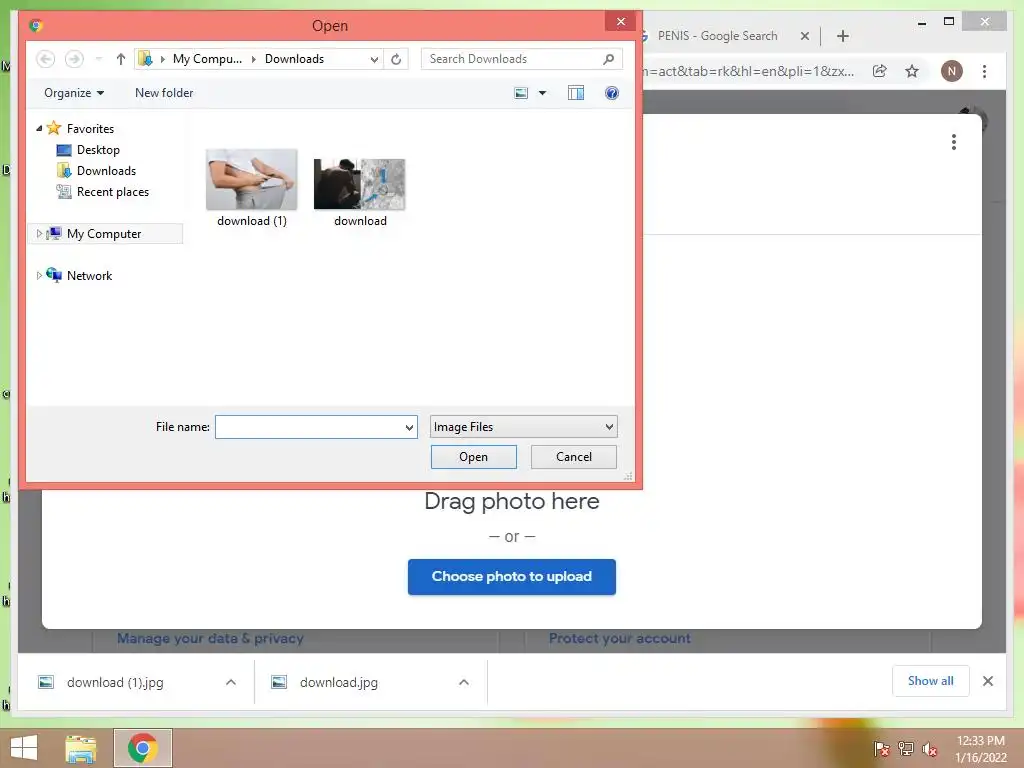Click Show all downloads
Viewport: 1024px width, 768px height.
point(930,681)
